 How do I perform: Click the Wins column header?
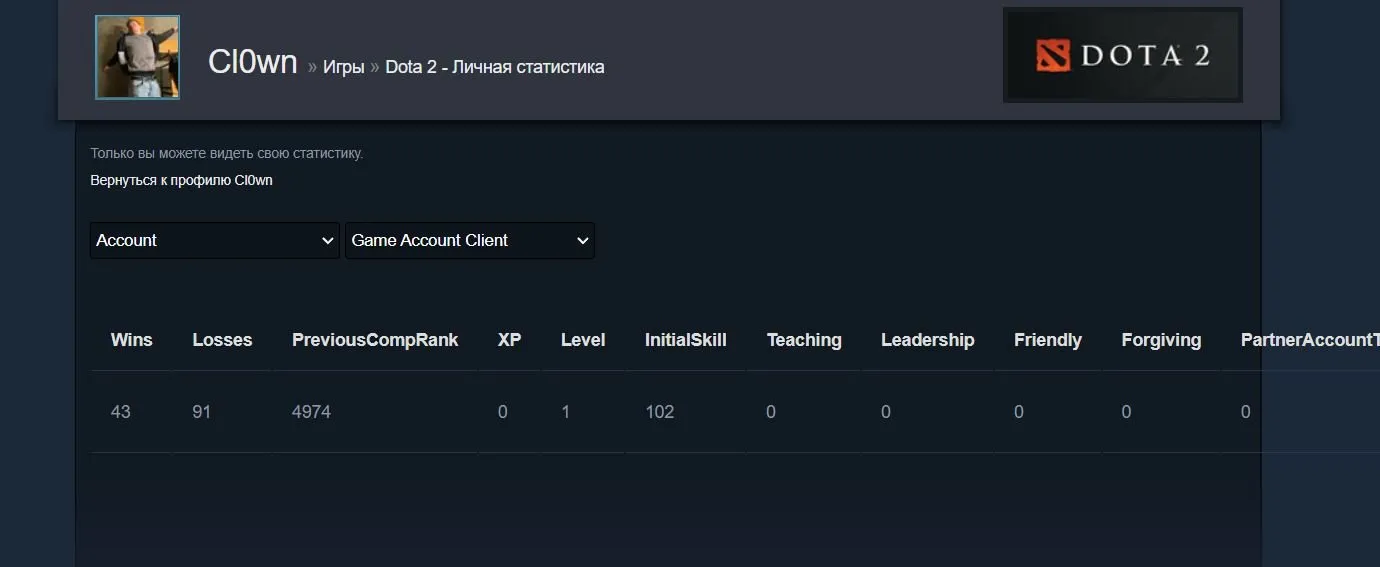[x=132, y=340]
